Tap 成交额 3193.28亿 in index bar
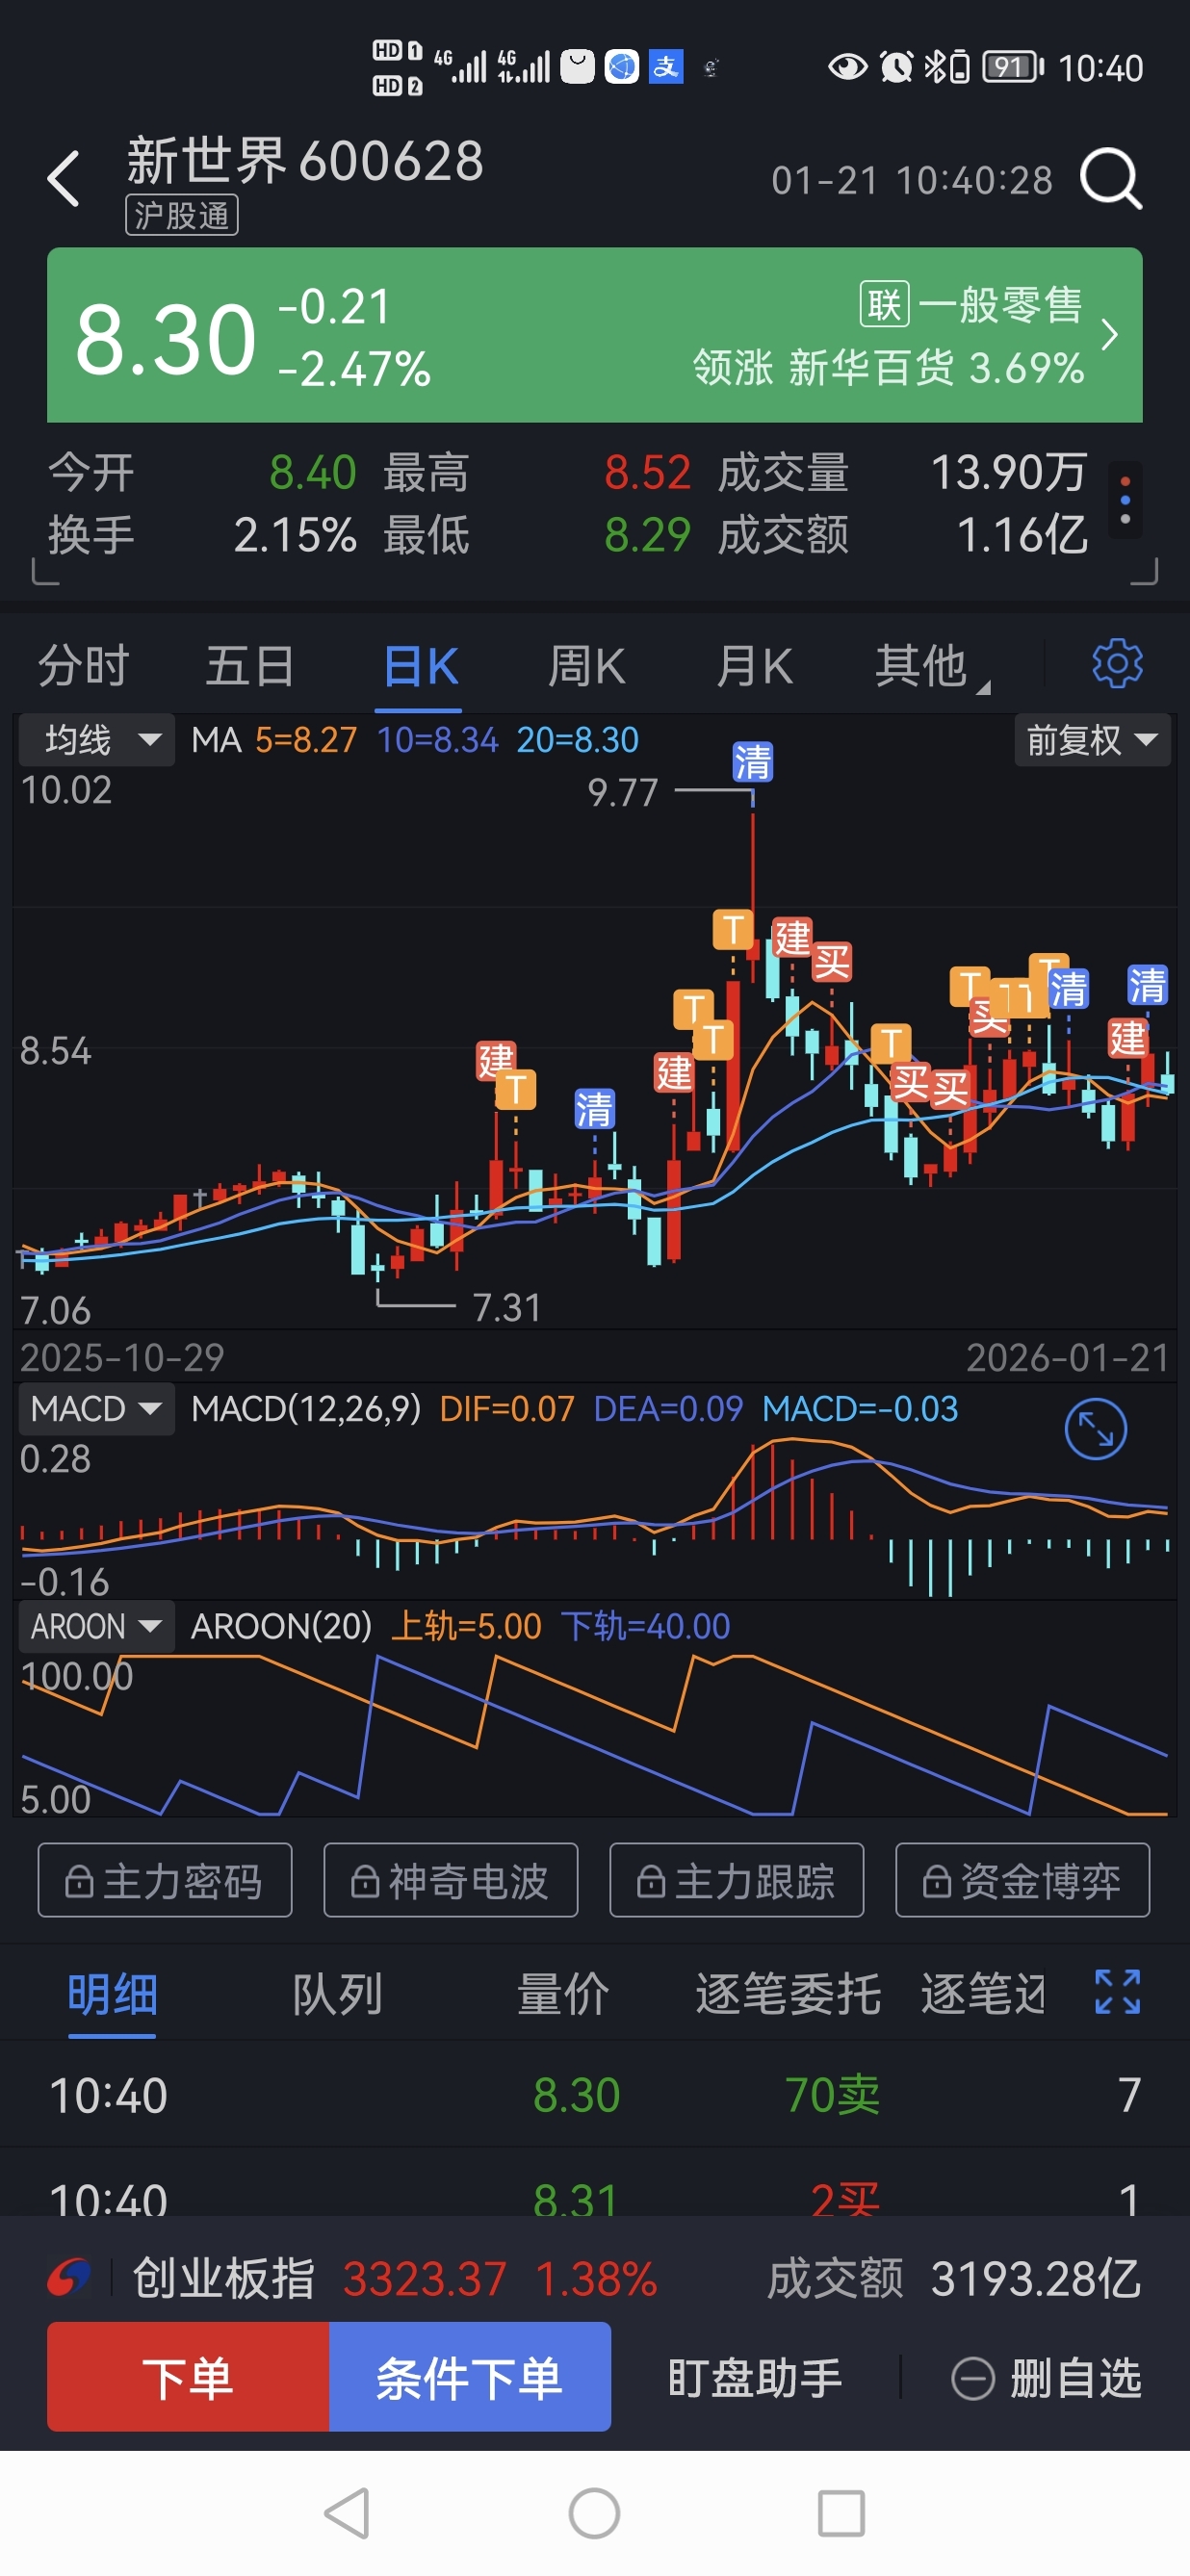 point(954,2279)
